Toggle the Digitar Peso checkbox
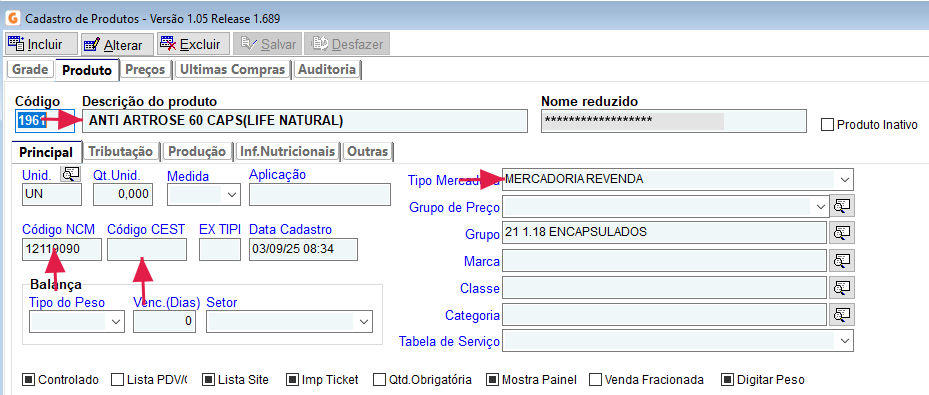 (728, 380)
